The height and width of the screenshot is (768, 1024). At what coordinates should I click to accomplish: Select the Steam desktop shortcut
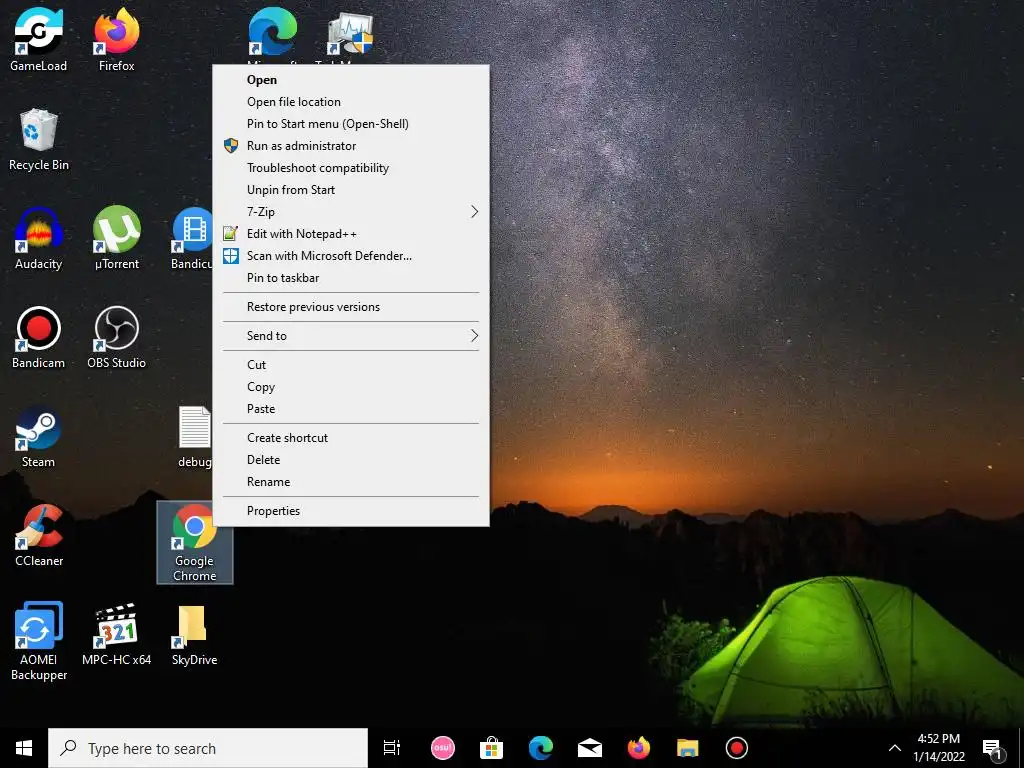pyautogui.click(x=39, y=436)
